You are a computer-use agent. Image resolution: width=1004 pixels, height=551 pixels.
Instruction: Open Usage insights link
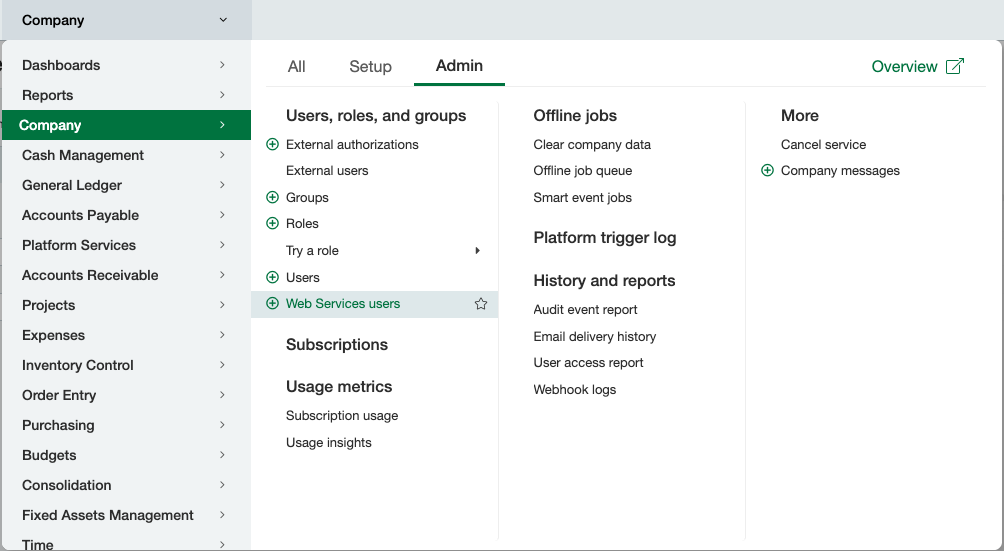click(x=328, y=443)
